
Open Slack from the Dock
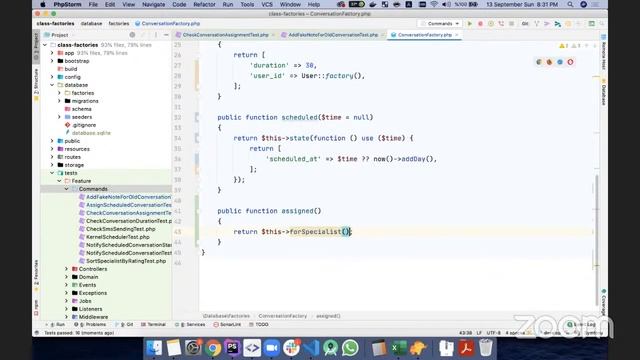coord(291,348)
